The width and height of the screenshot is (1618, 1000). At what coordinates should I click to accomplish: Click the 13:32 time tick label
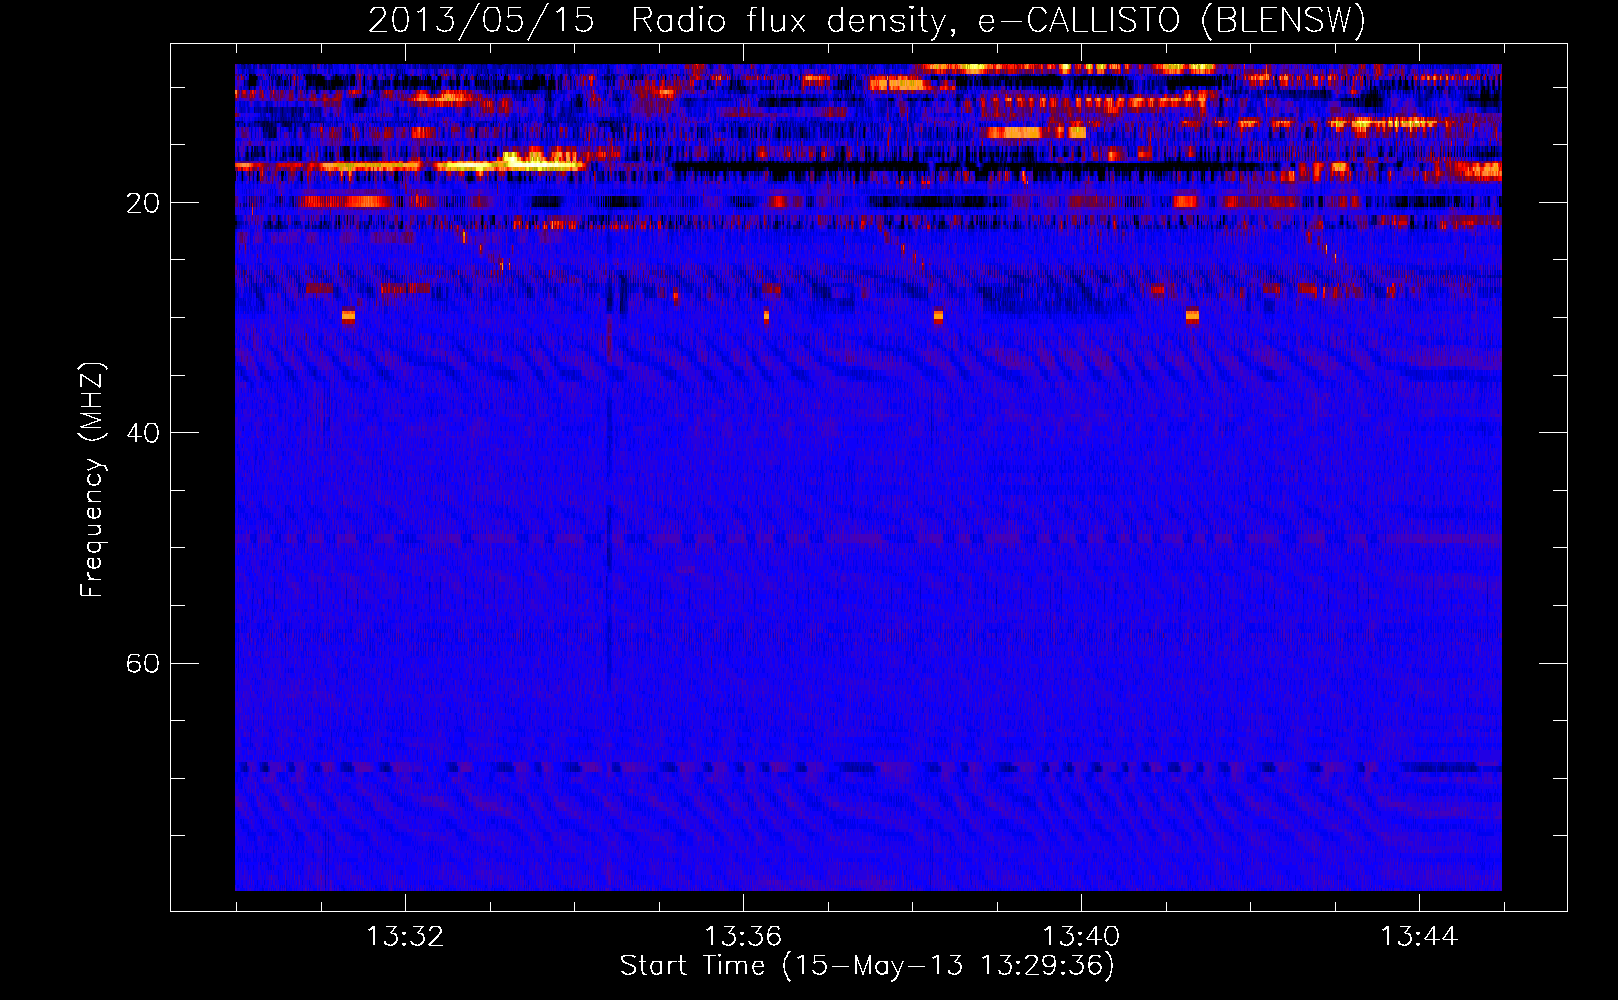[x=405, y=937]
